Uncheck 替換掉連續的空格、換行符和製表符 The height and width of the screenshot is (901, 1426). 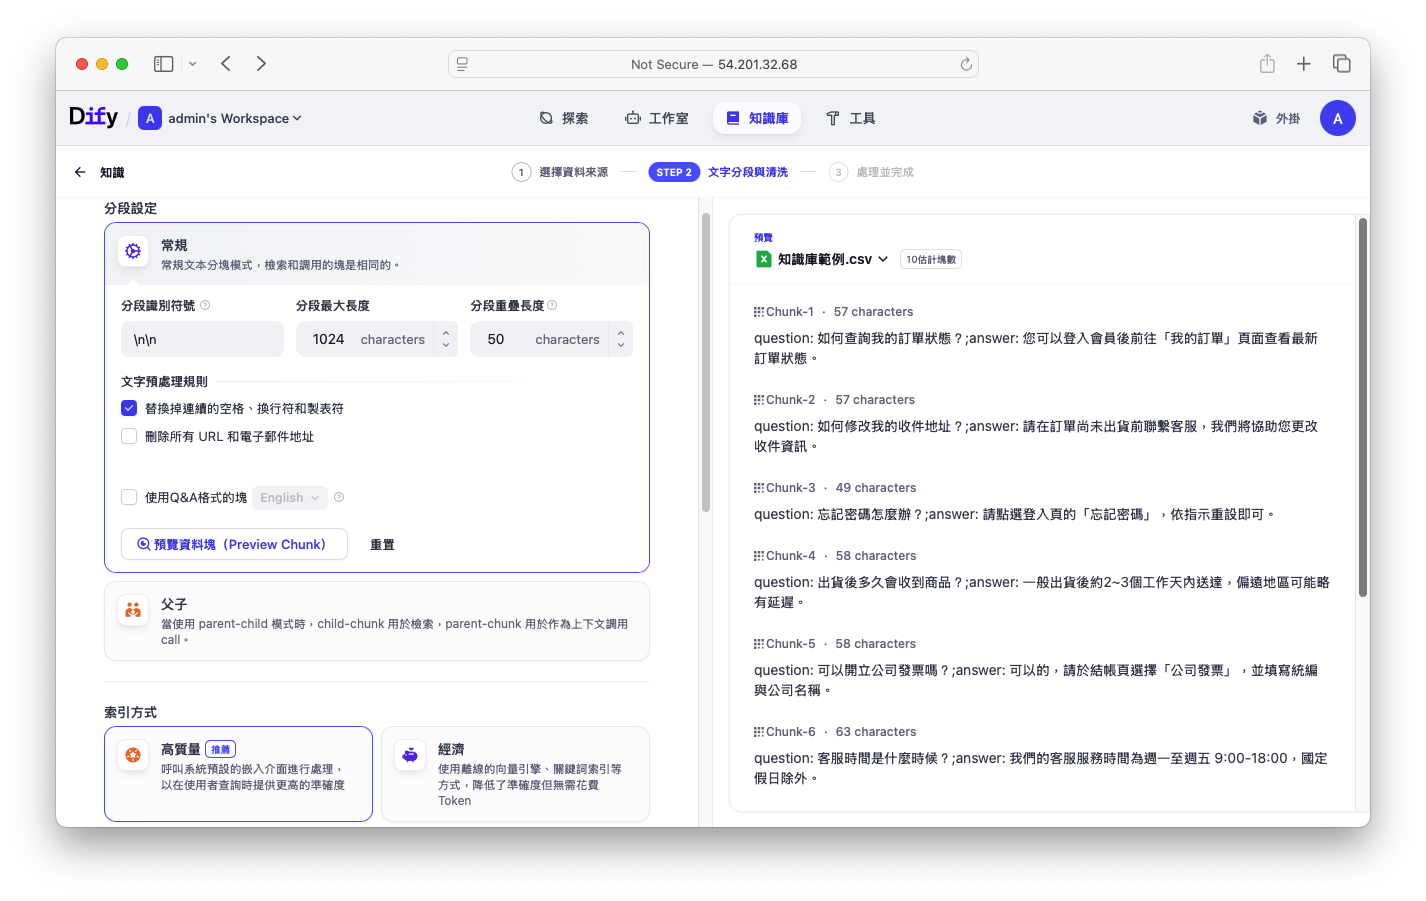pyautogui.click(x=129, y=408)
